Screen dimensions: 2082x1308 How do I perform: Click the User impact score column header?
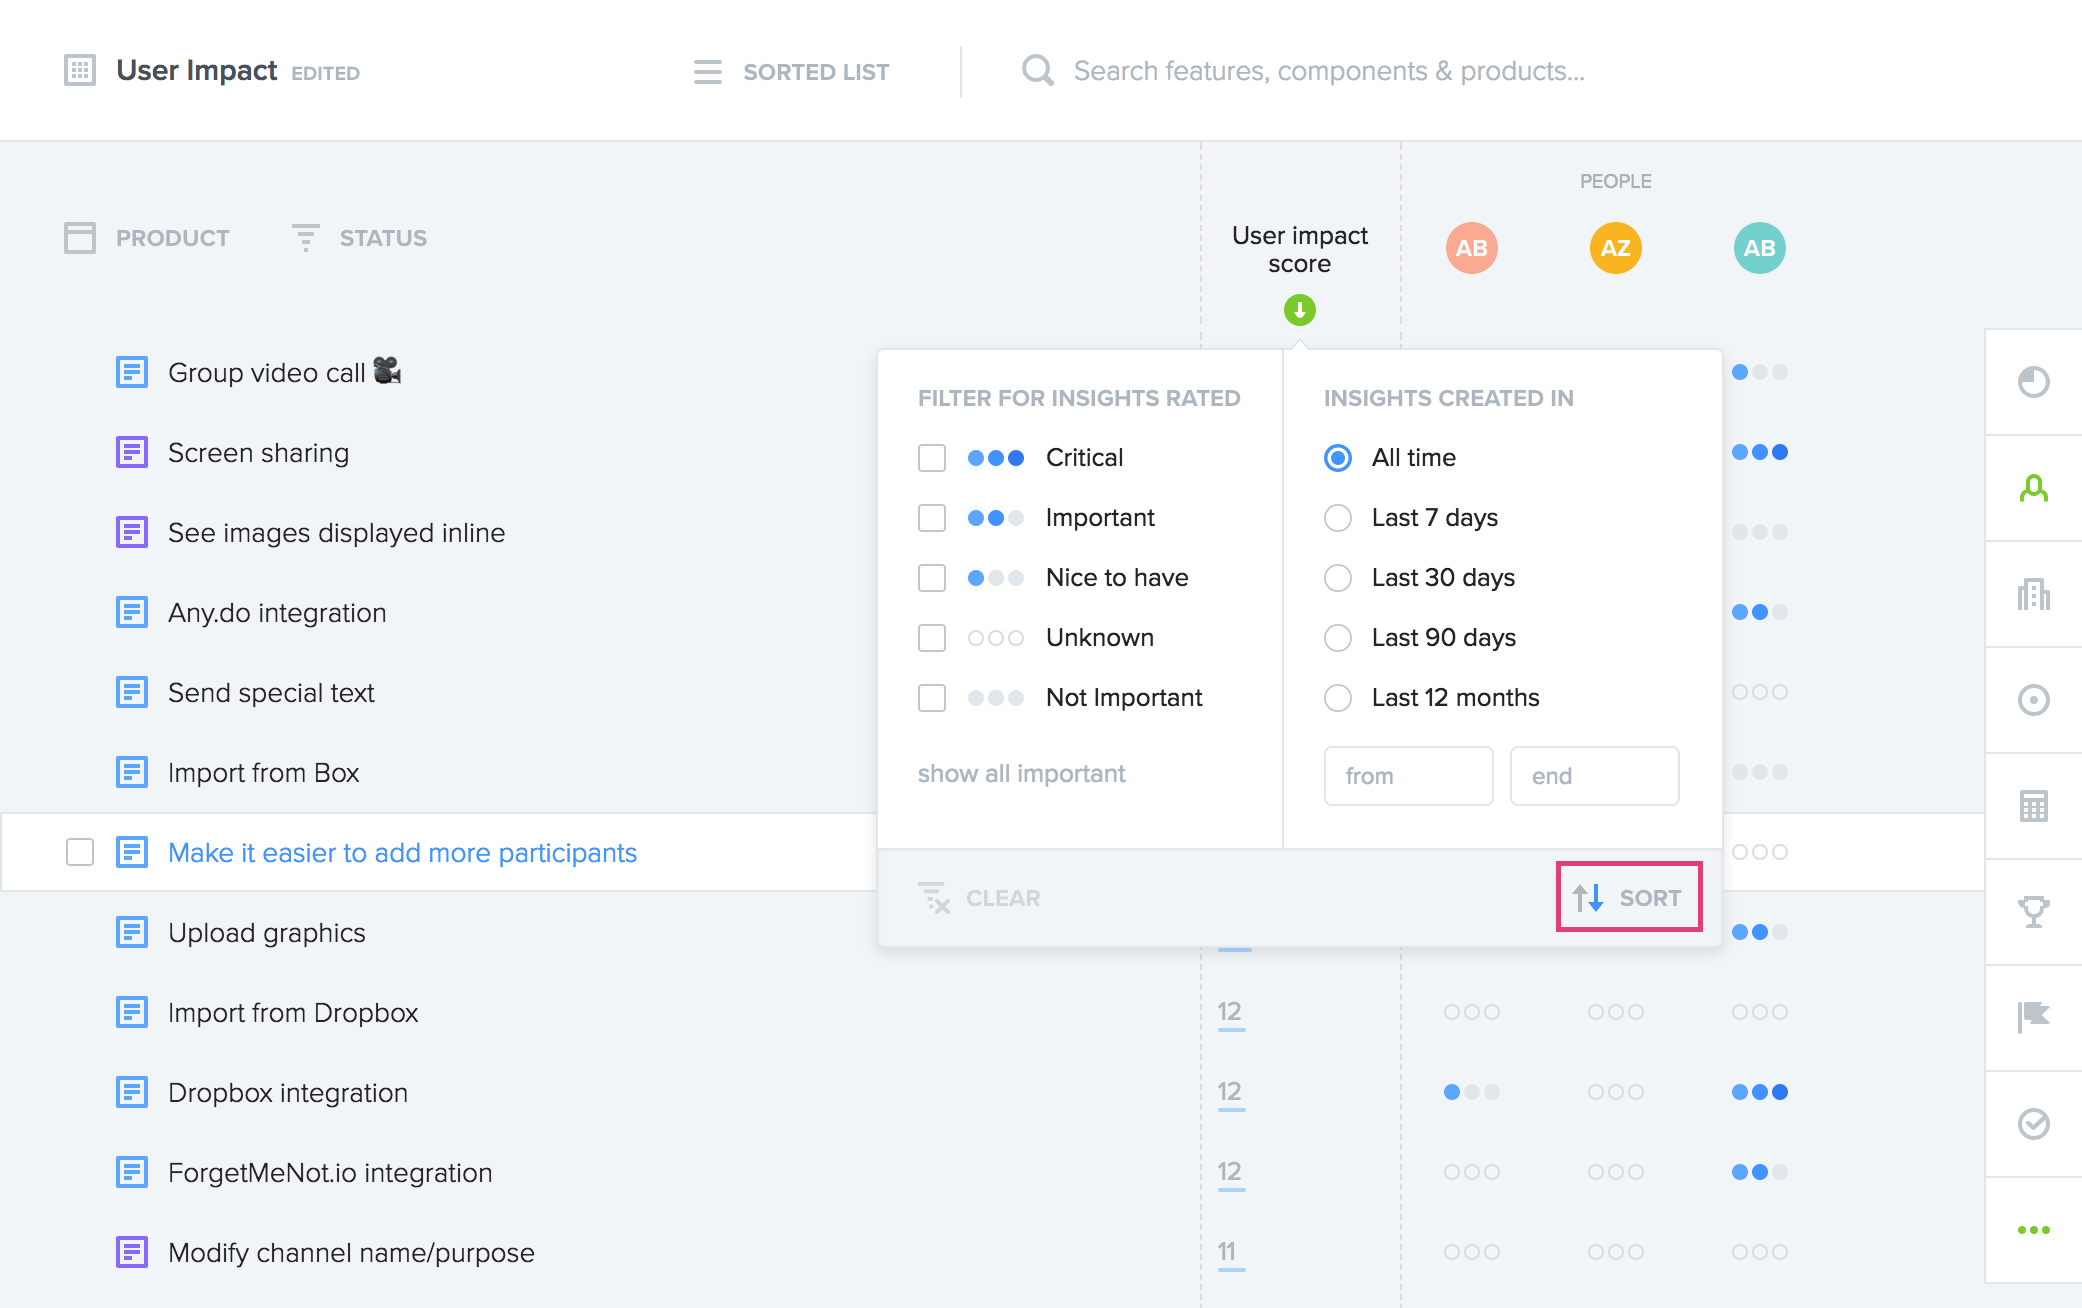click(x=1299, y=249)
